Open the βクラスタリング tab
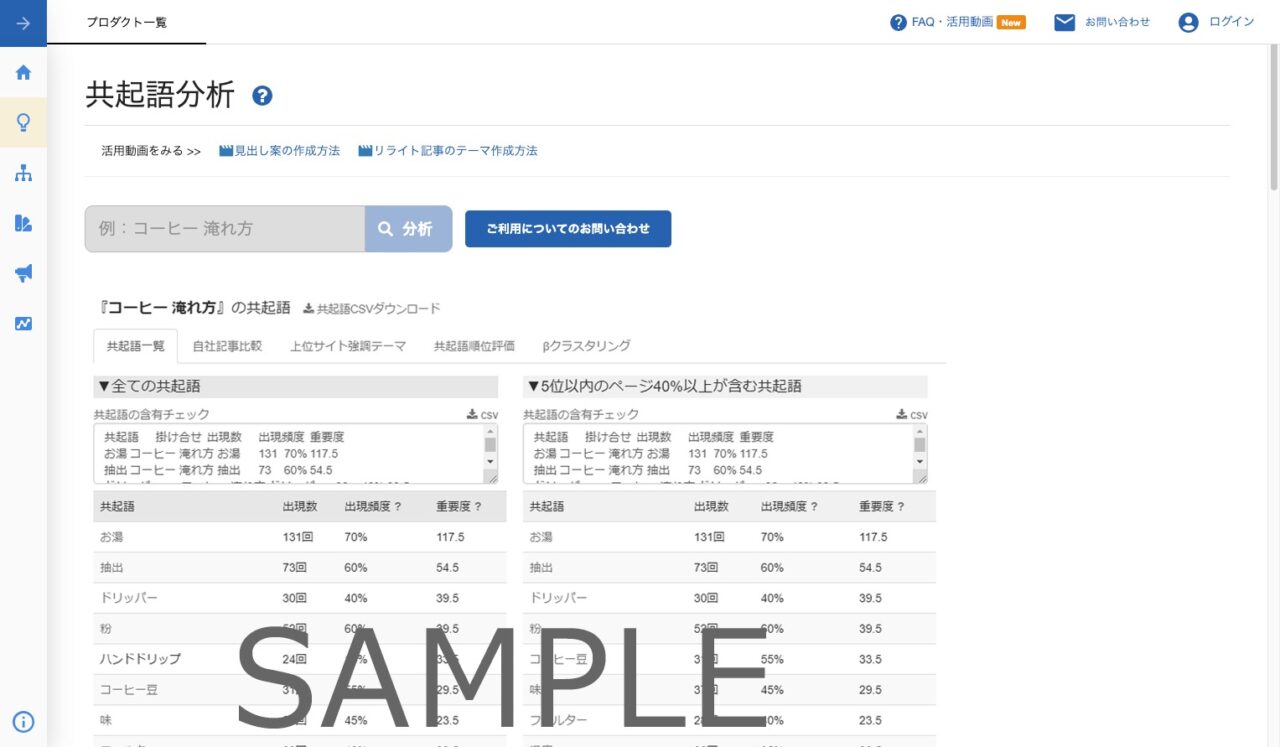 pyautogui.click(x=586, y=346)
